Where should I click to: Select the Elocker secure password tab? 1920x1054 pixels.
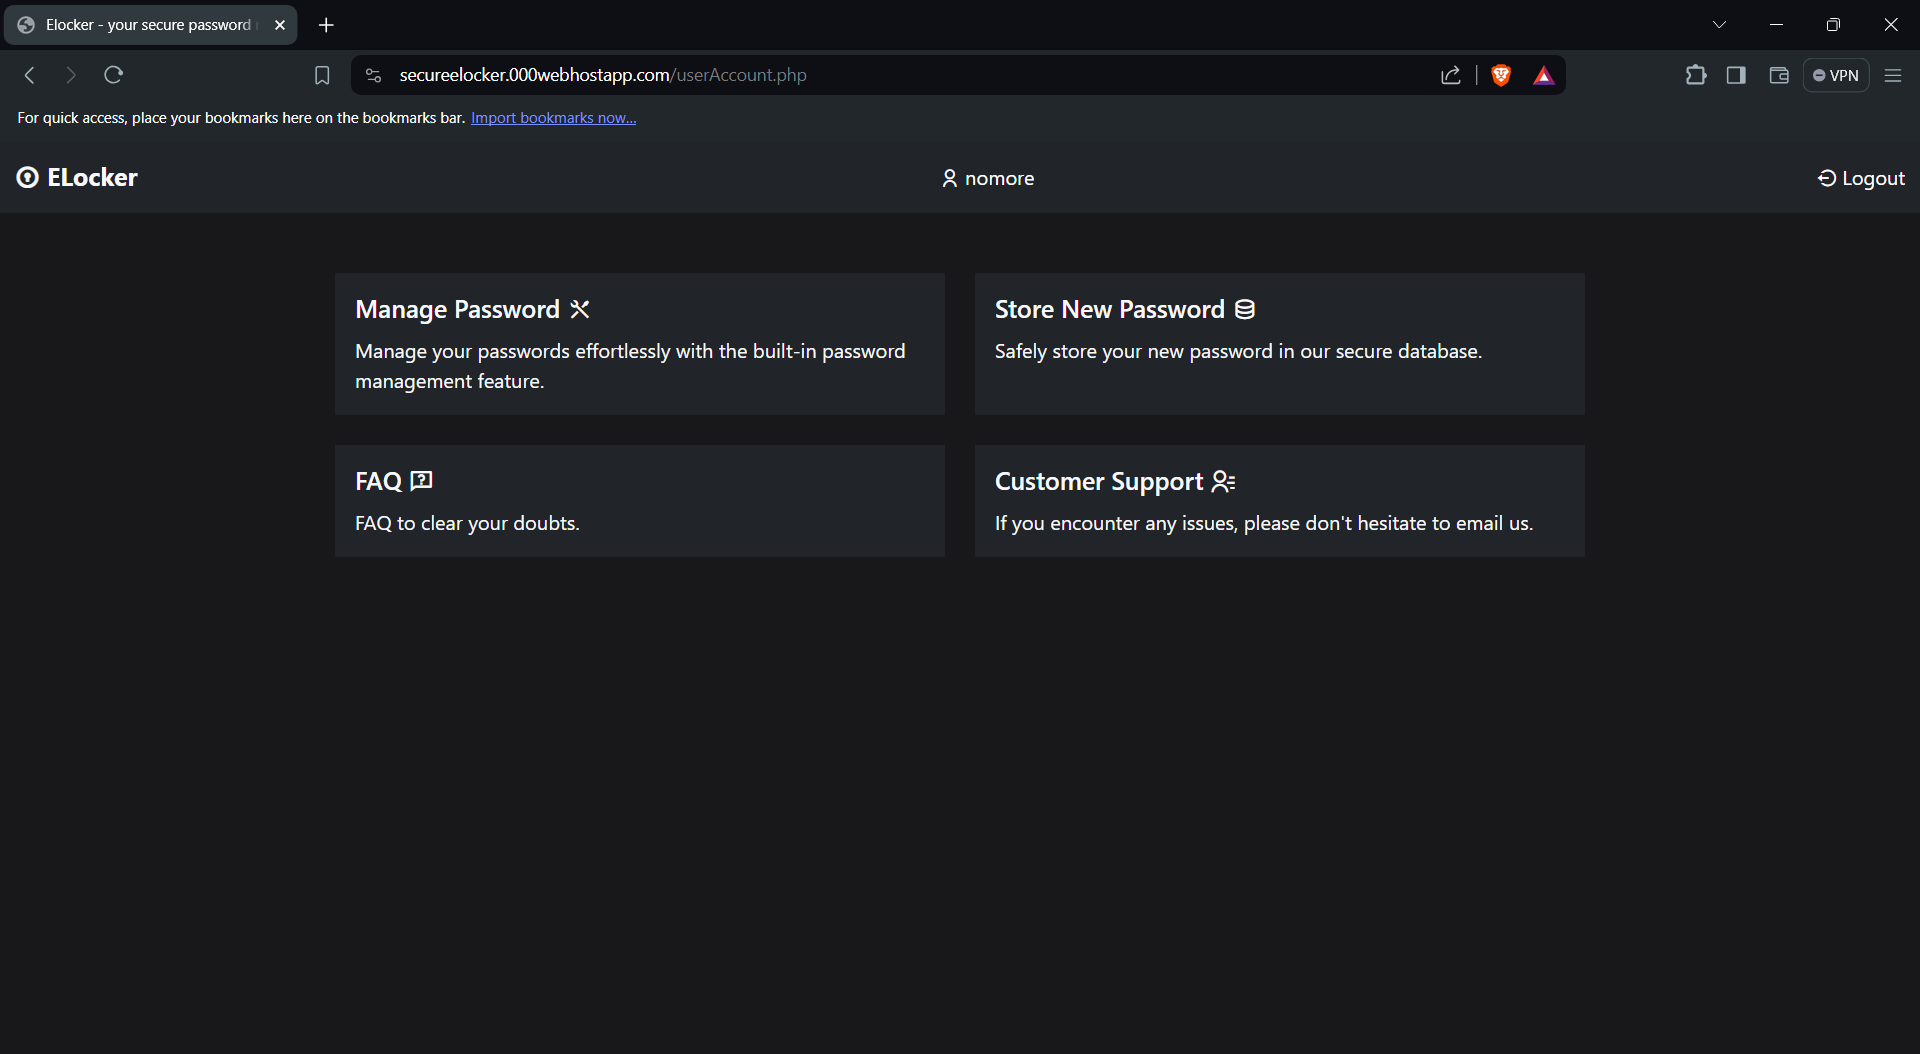pyautogui.click(x=150, y=25)
